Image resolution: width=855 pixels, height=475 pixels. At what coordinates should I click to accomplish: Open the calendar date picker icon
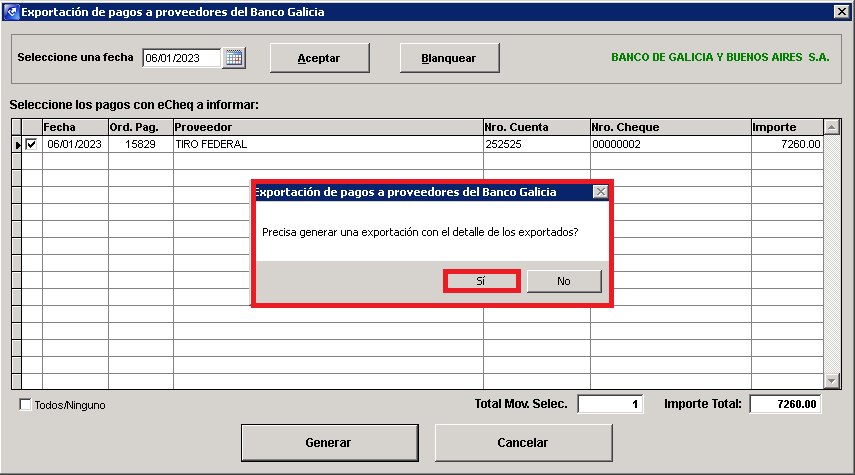pyautogui.click(x=234, y=58)
